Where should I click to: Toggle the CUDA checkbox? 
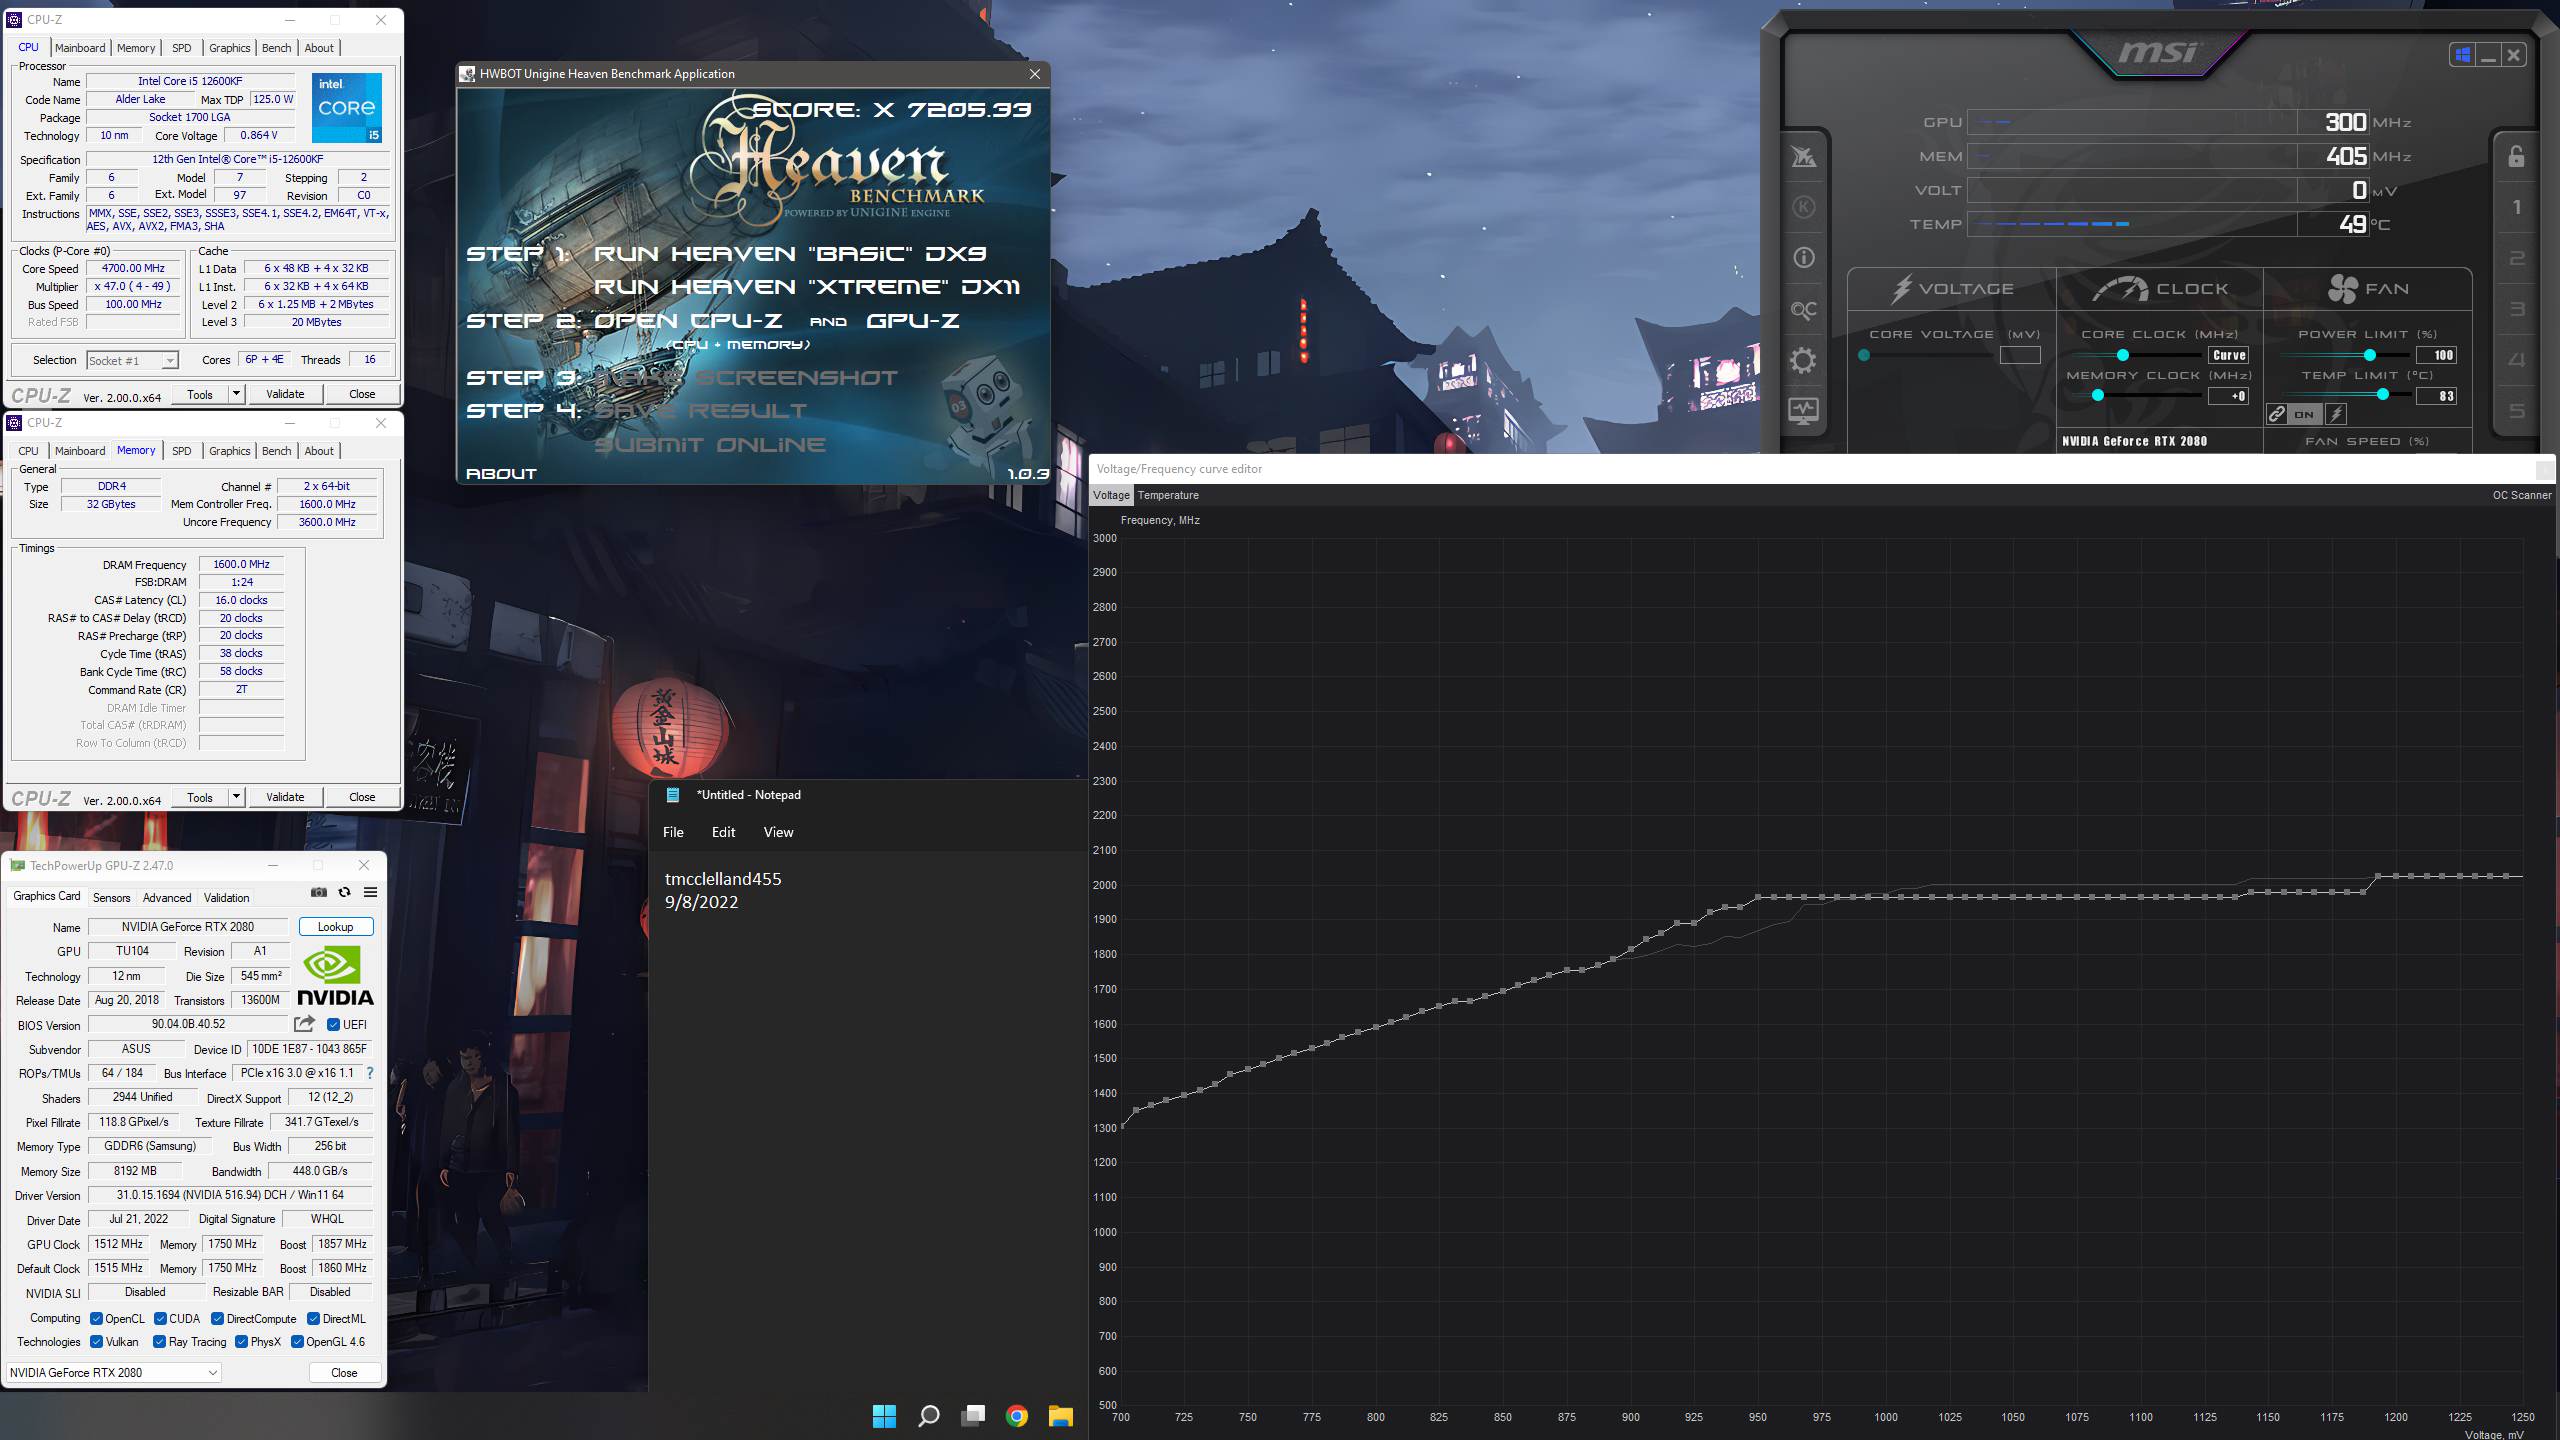point(160,1319)
